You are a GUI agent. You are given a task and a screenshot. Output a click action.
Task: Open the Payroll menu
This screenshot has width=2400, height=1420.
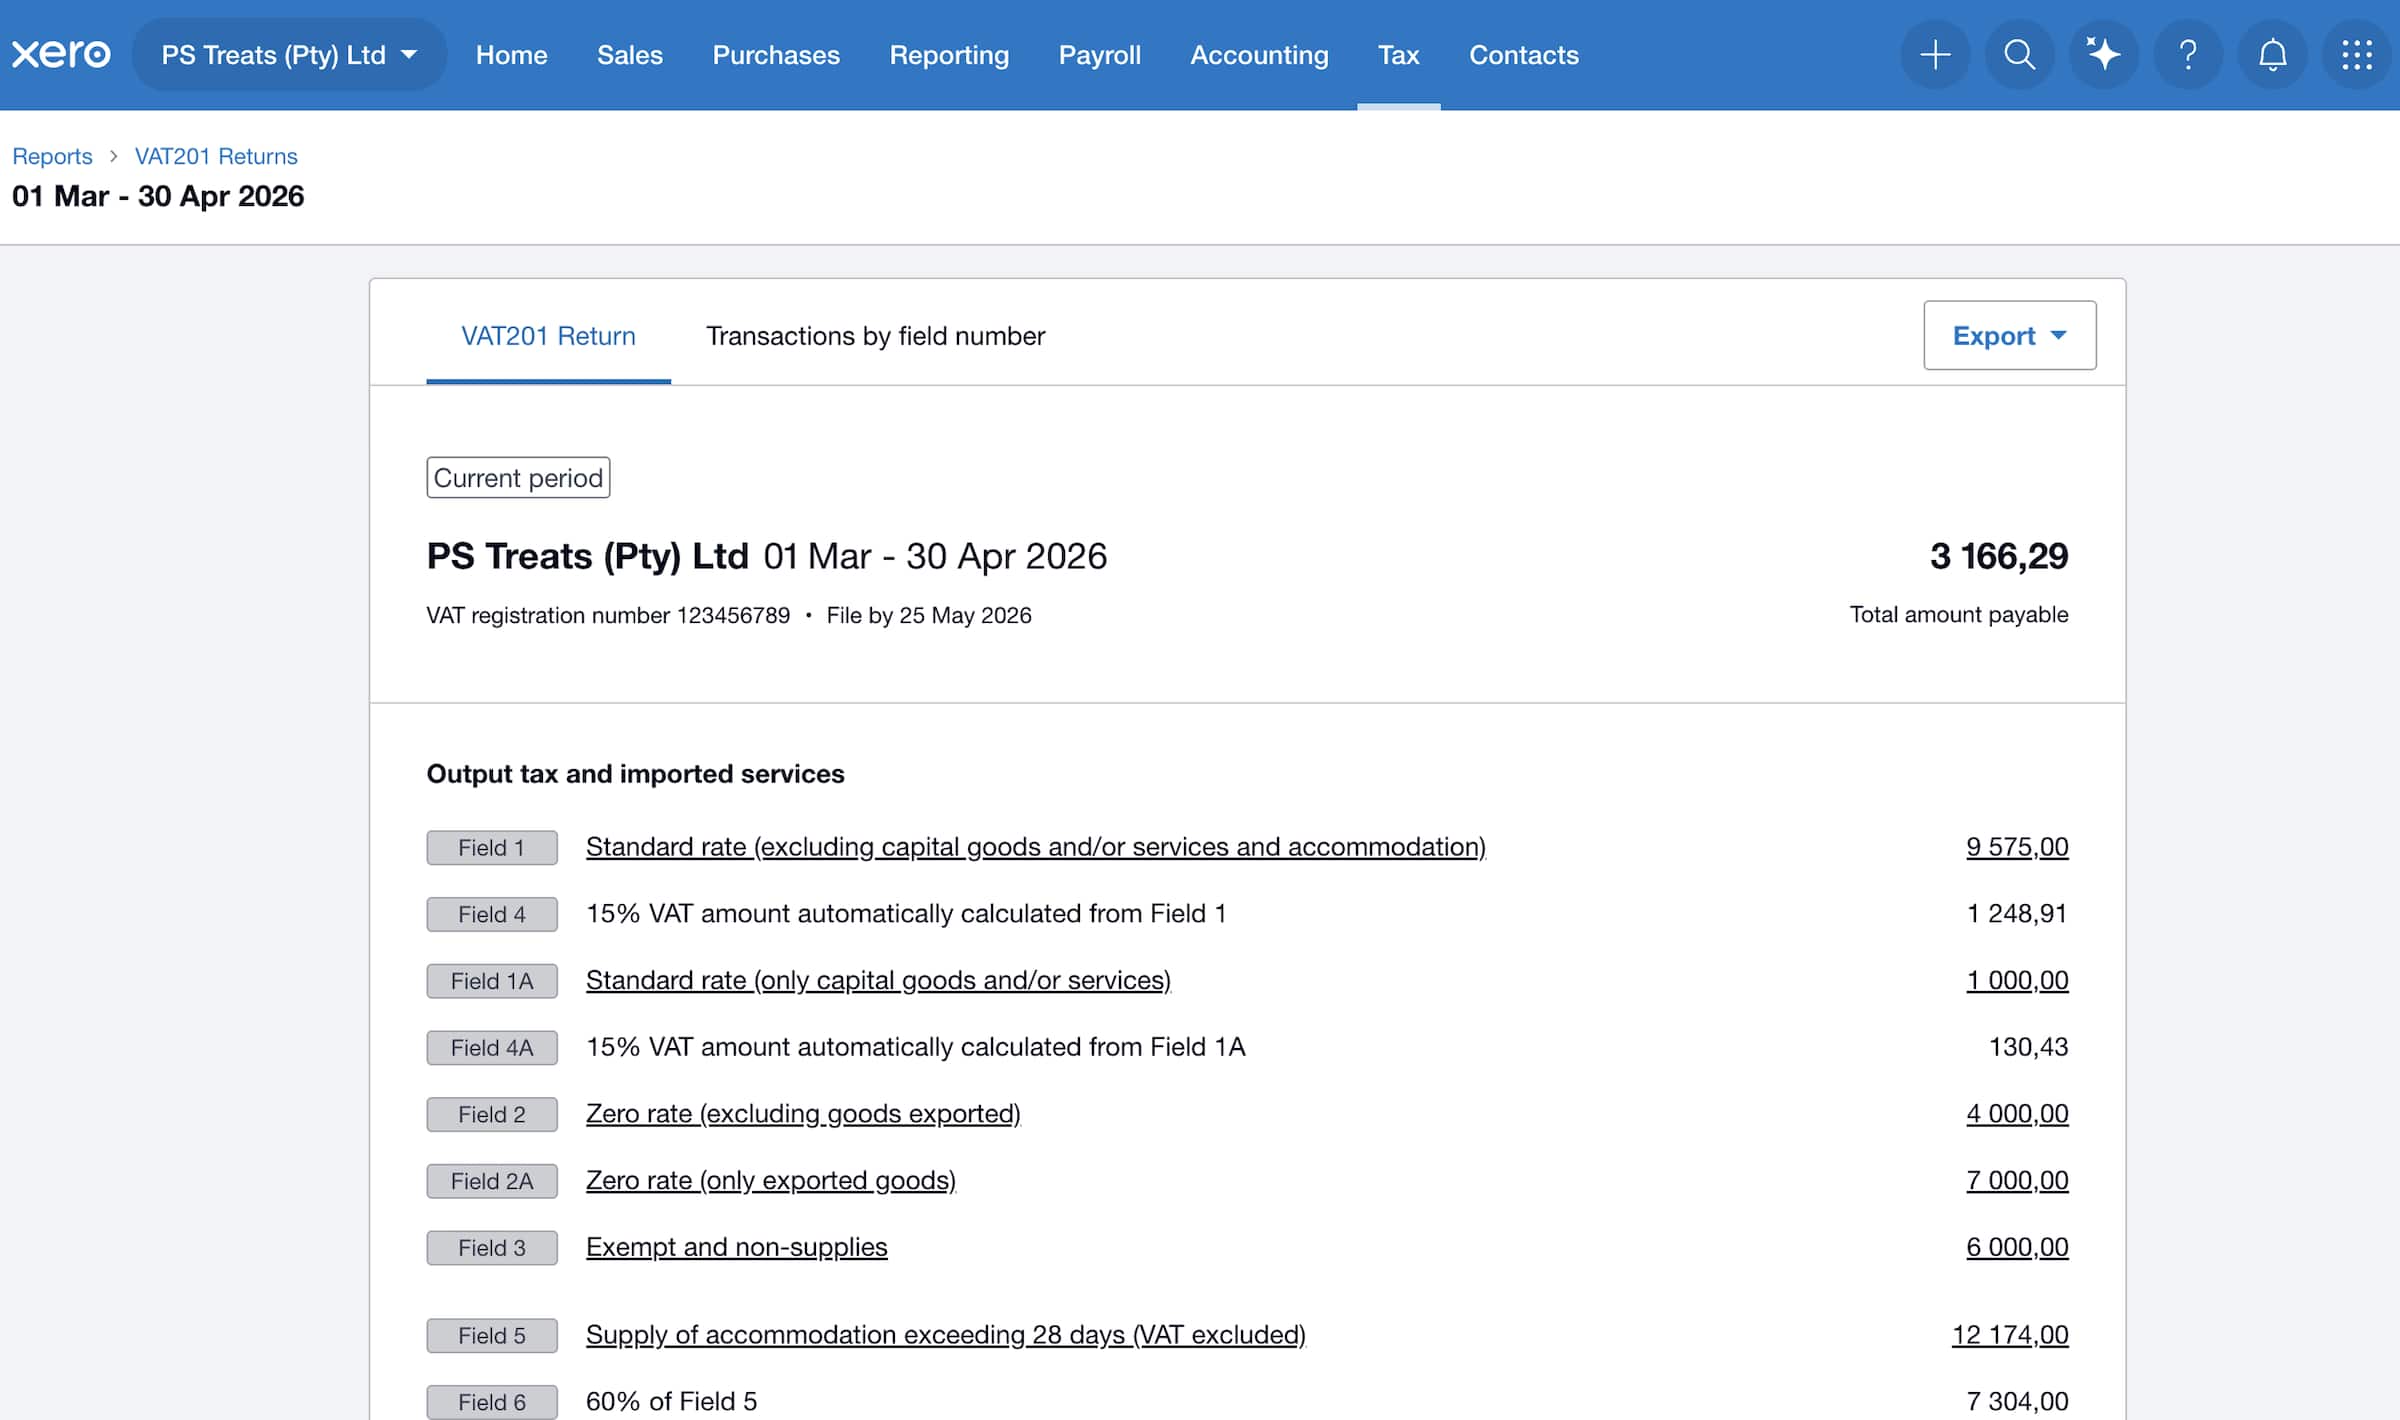[x=1099, y=54]
